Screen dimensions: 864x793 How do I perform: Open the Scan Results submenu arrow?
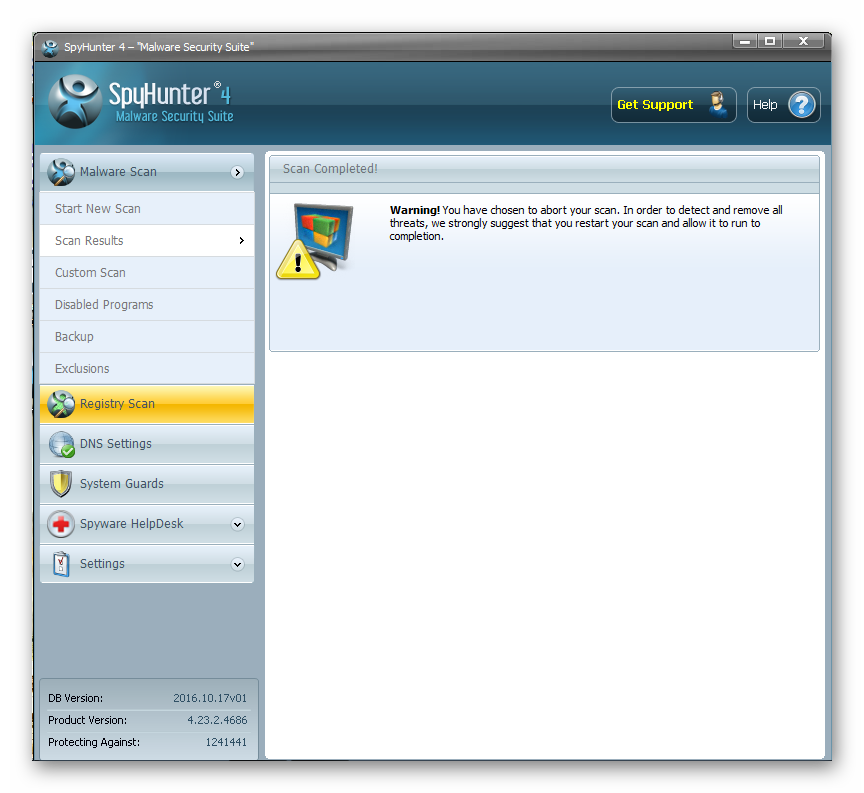click(x=241, y=241)
